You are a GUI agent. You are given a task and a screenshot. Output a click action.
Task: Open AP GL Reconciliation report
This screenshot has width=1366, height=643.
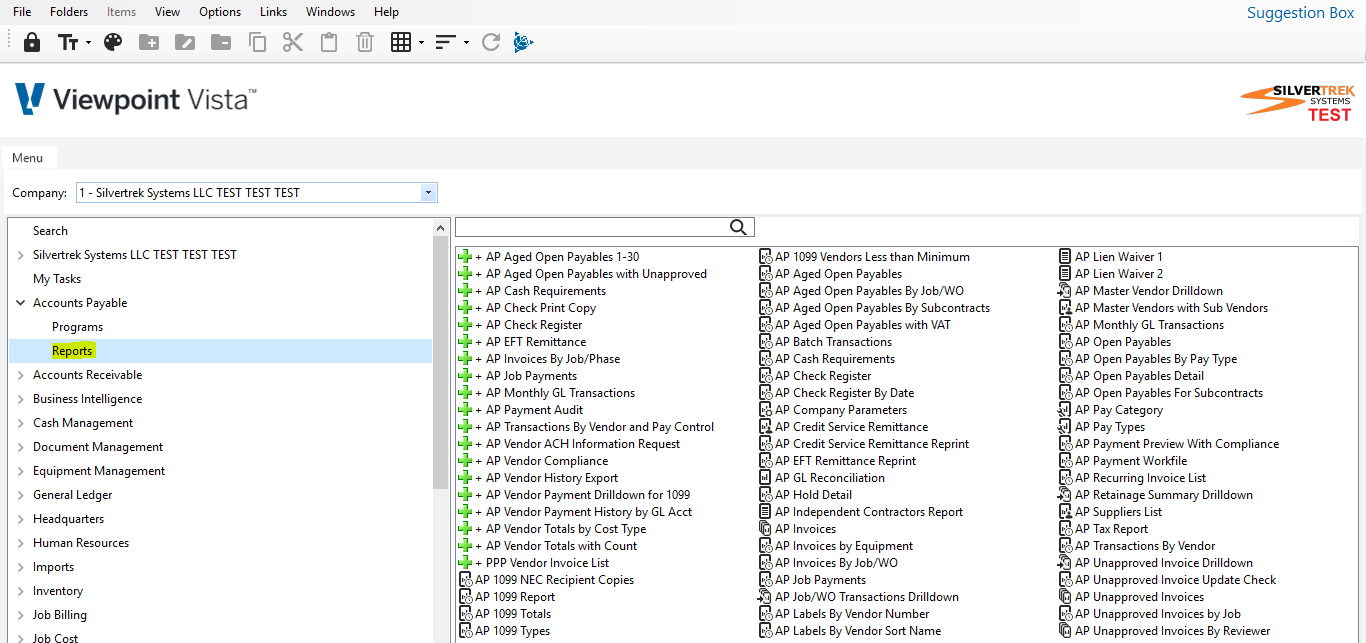[x=830, y=478]
